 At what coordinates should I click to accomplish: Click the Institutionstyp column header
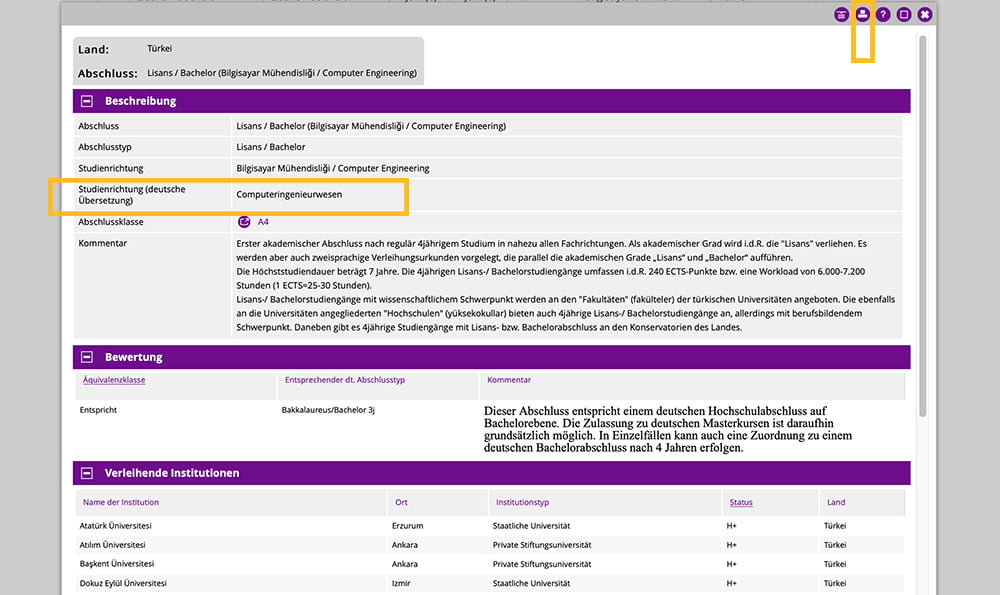(x=521, y=502)
